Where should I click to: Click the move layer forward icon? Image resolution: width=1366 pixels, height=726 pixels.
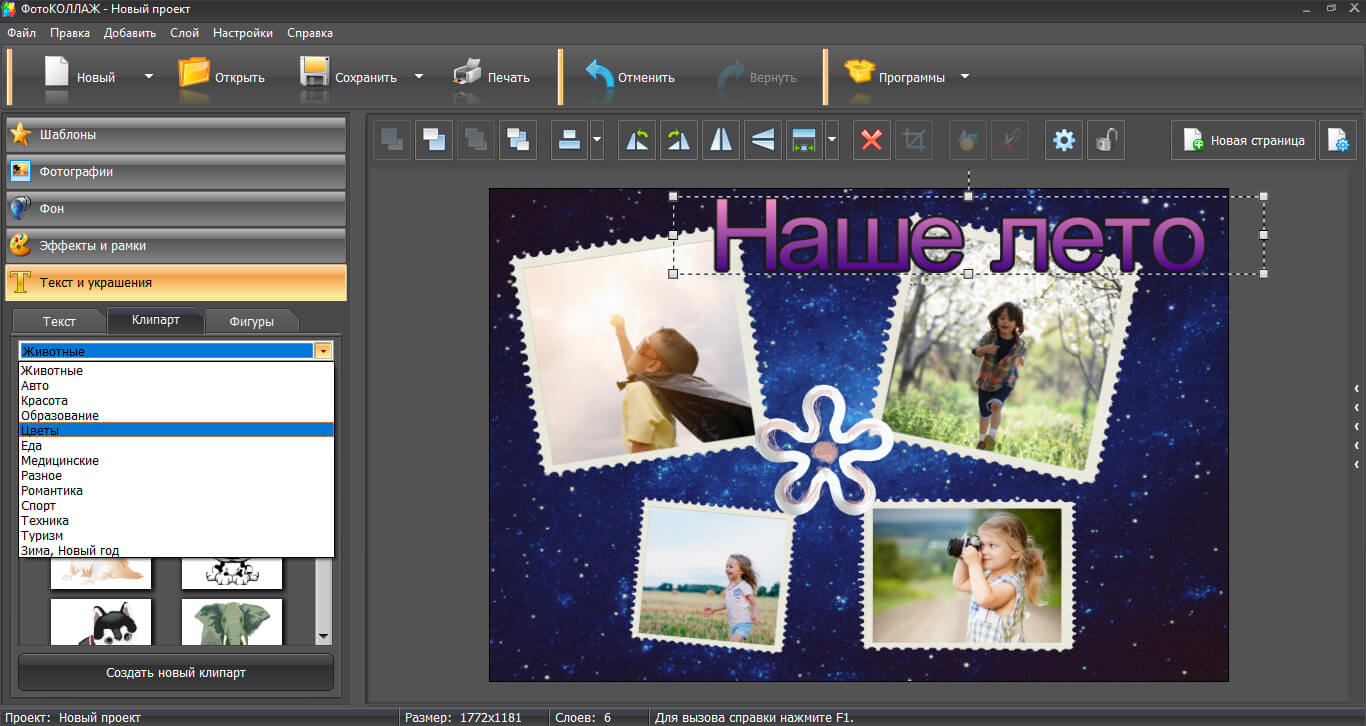(x=518, y=140)
